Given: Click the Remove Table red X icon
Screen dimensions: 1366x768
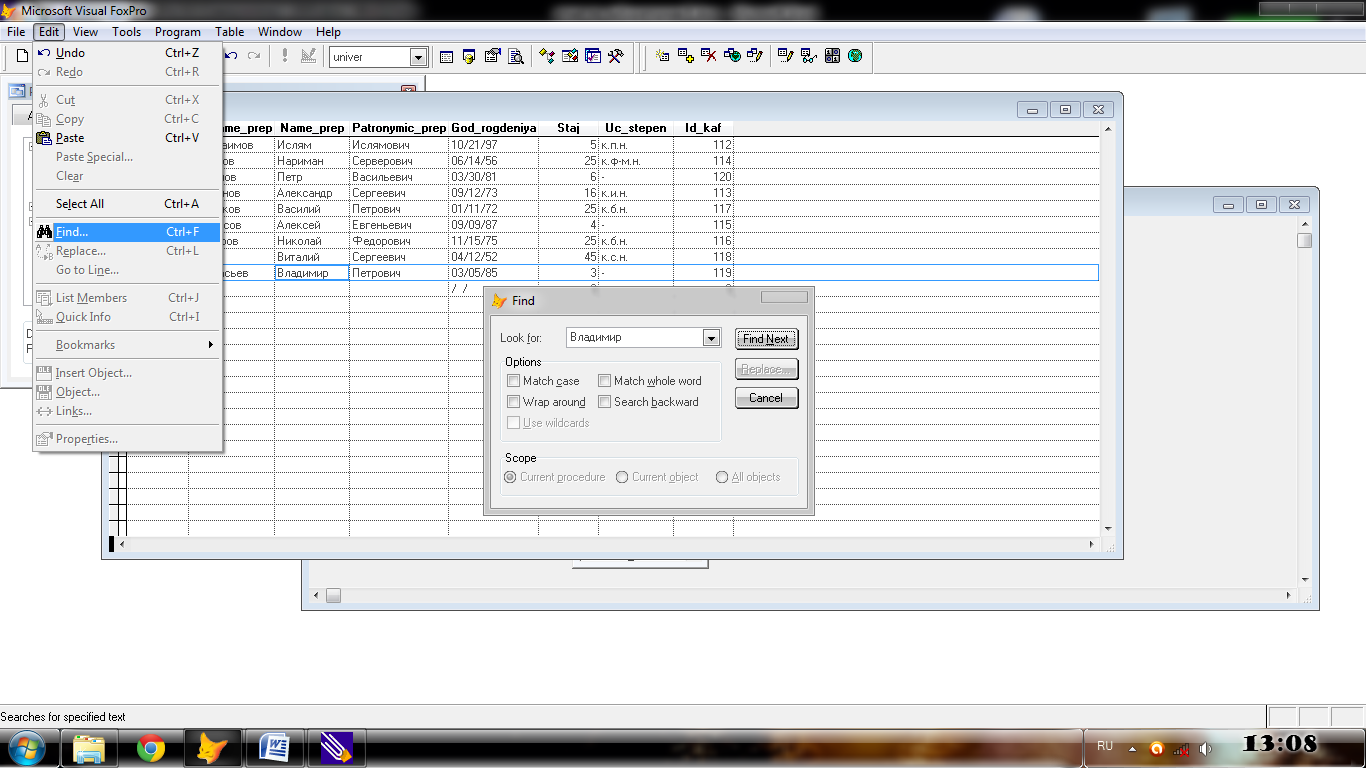Looking at the screenshot, I should pyautogui.click(x=709, y=57).
